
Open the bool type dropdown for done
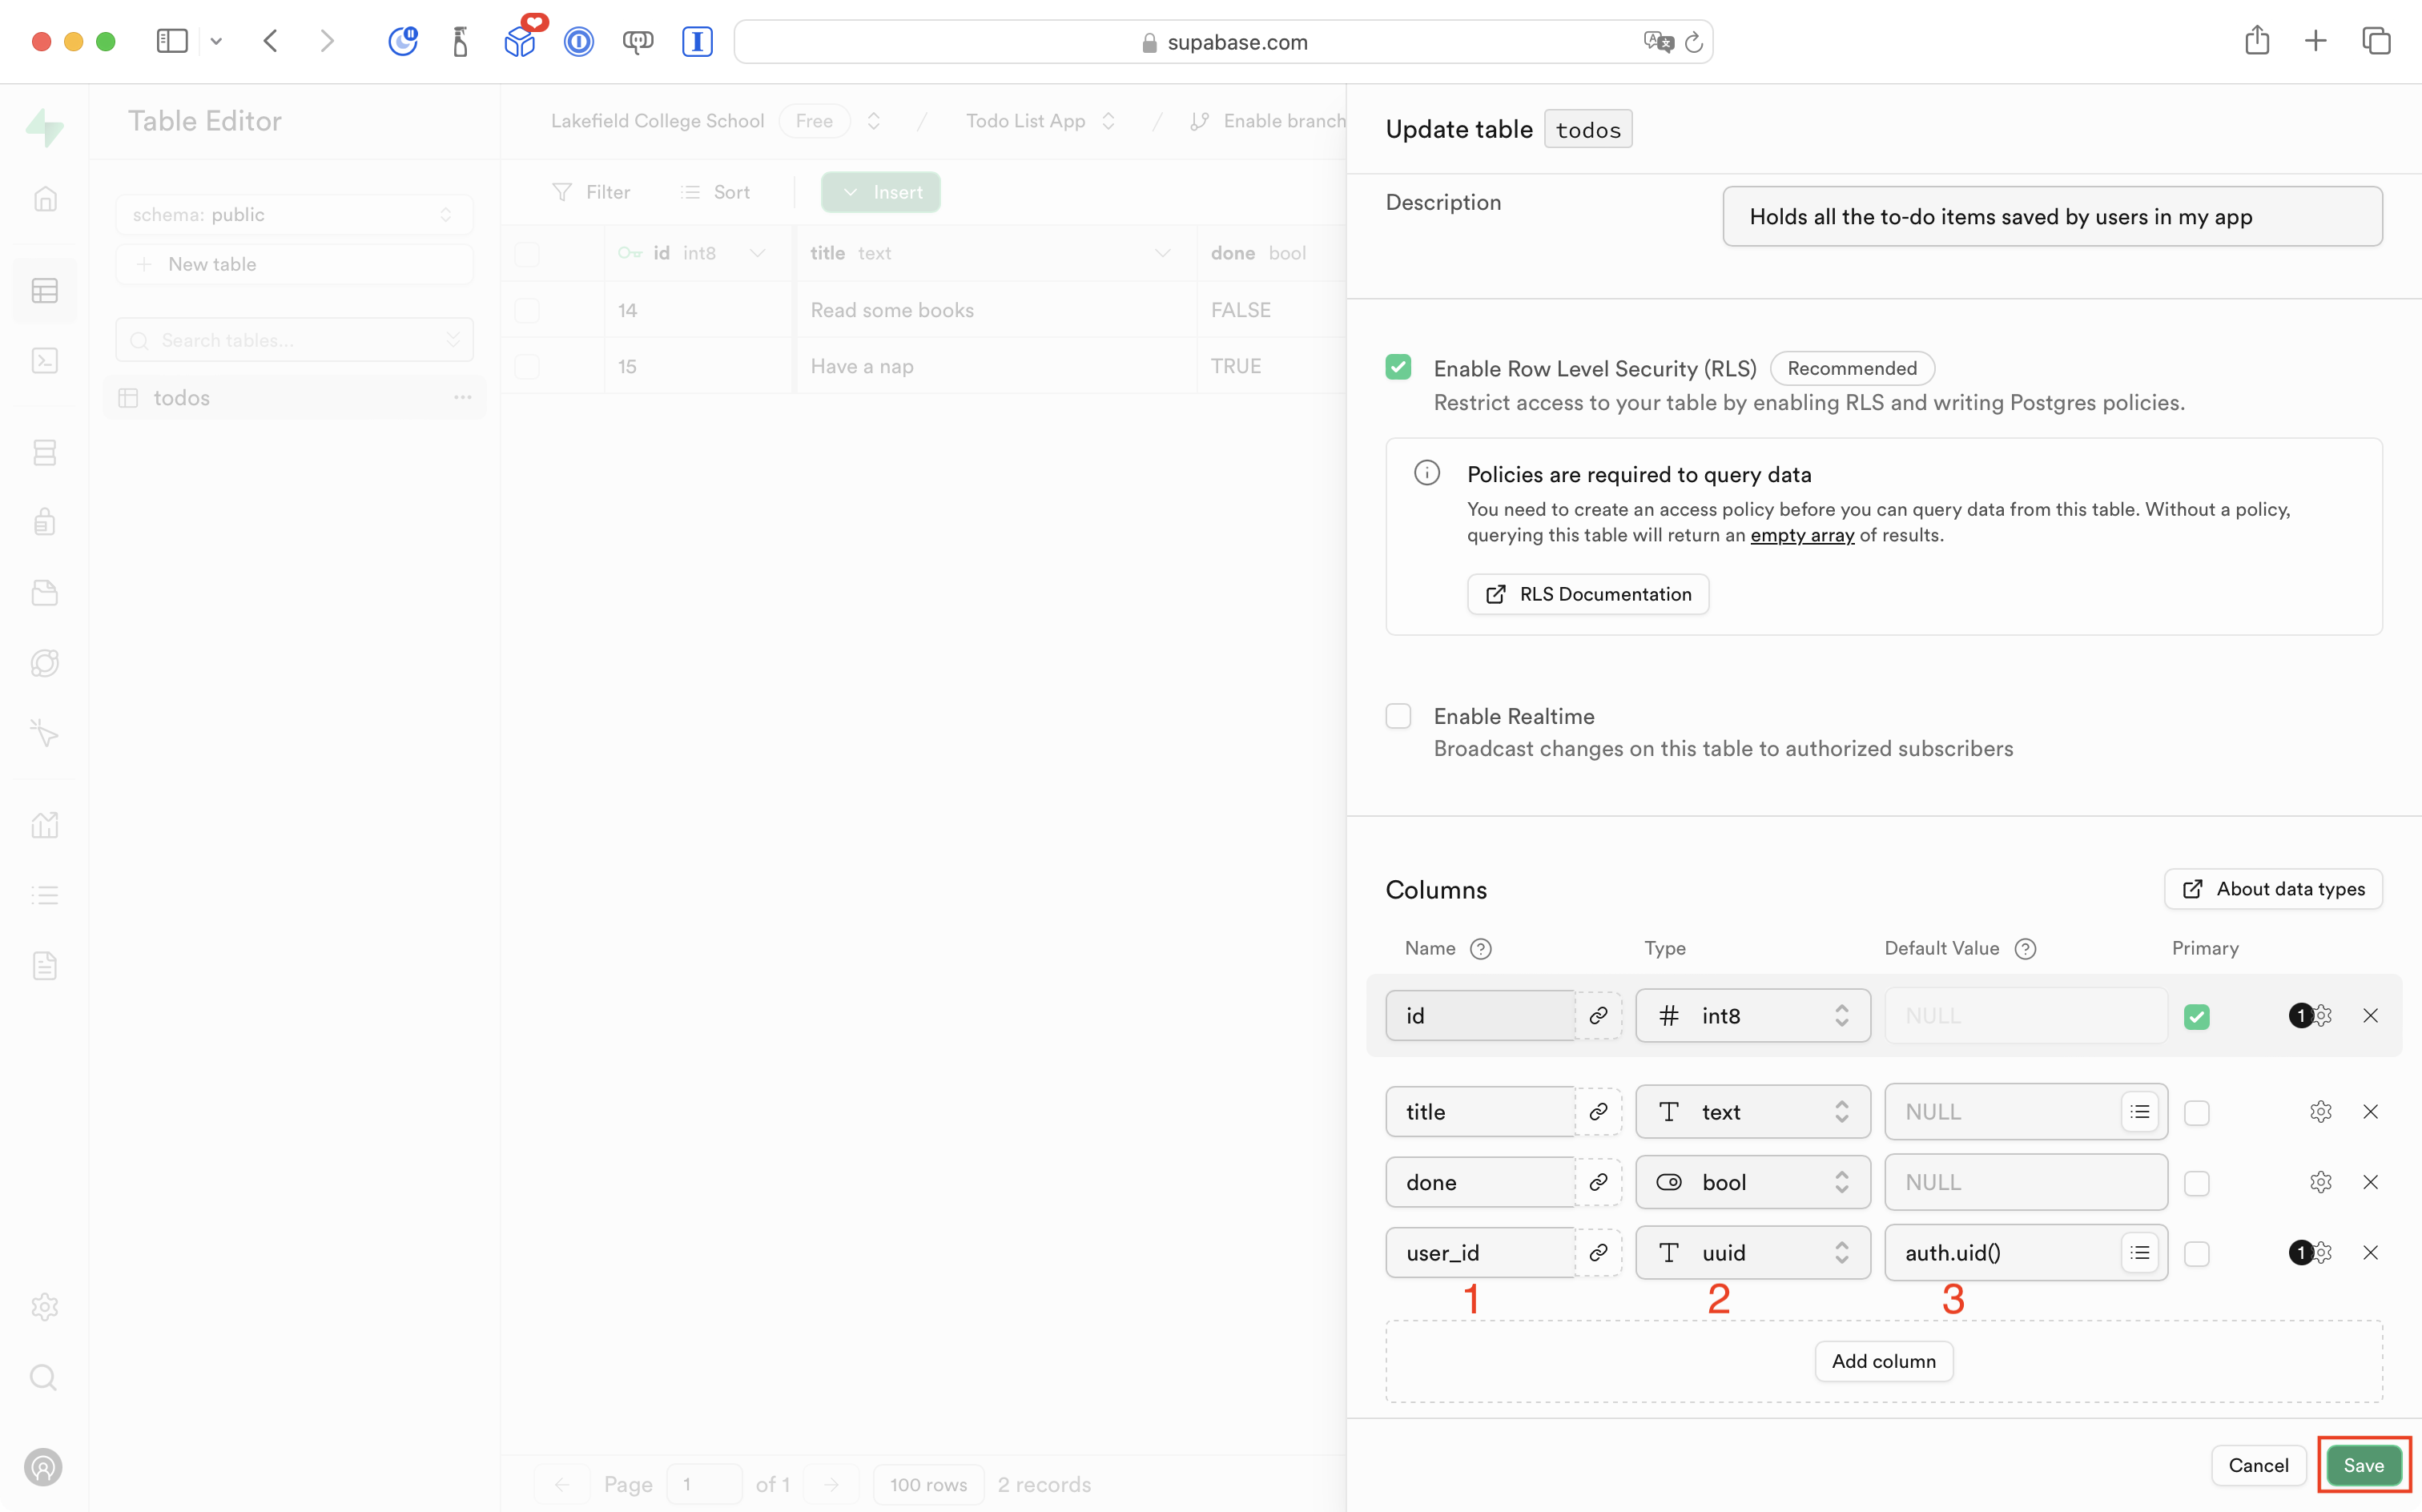(x=1752, y=1182)
